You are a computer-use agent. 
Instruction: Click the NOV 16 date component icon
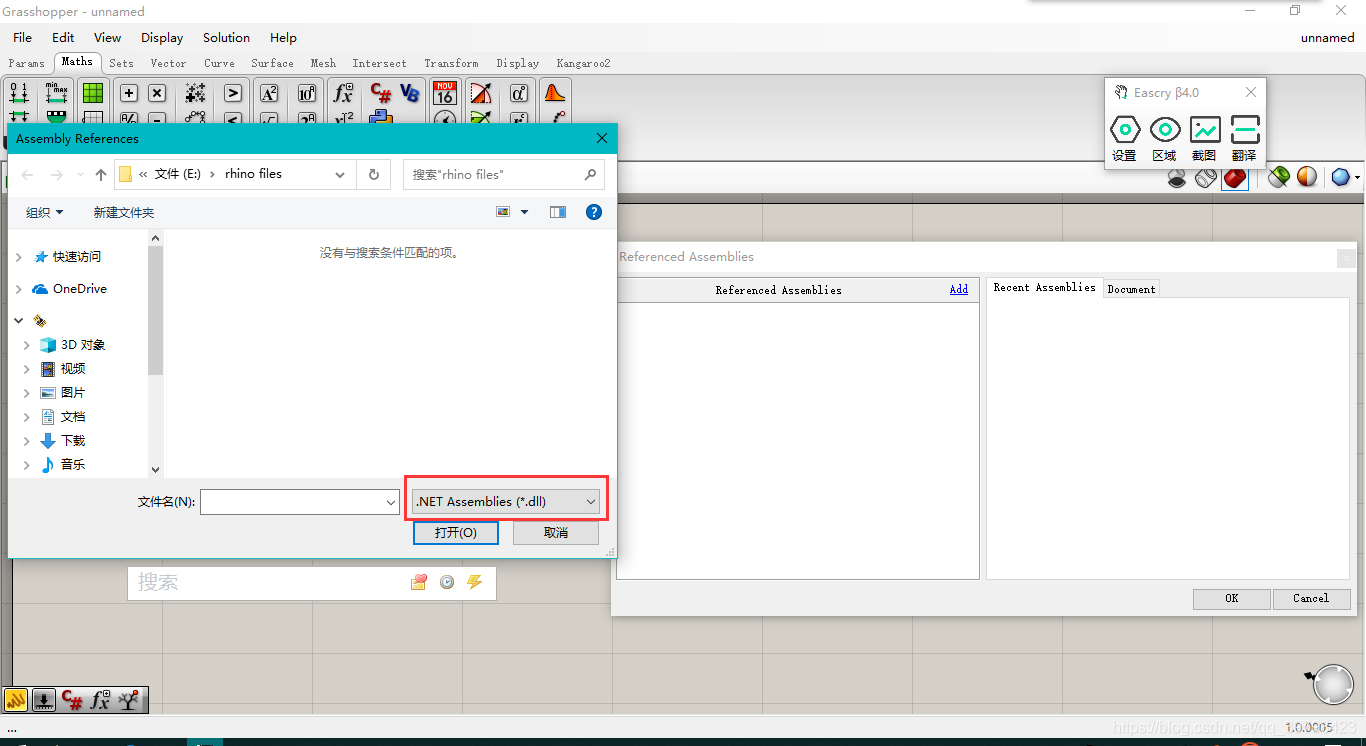(x=444, y=93)
